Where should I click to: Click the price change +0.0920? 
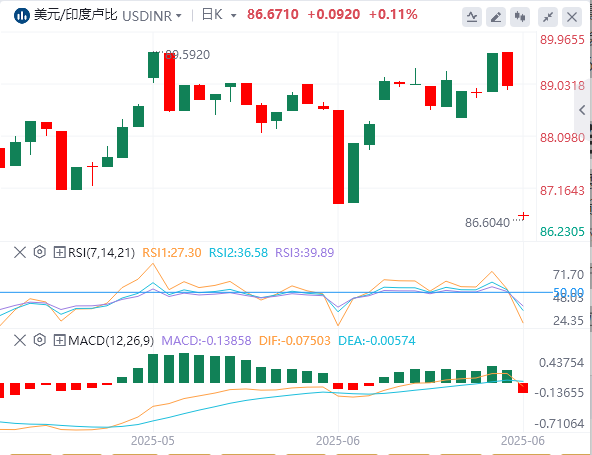334,15
